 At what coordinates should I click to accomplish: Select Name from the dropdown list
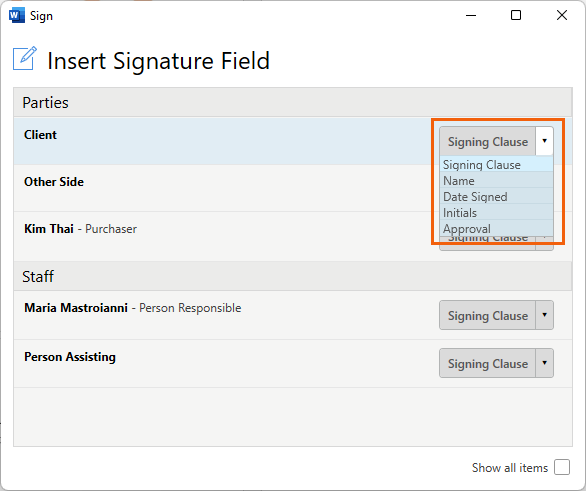point(496,180)
